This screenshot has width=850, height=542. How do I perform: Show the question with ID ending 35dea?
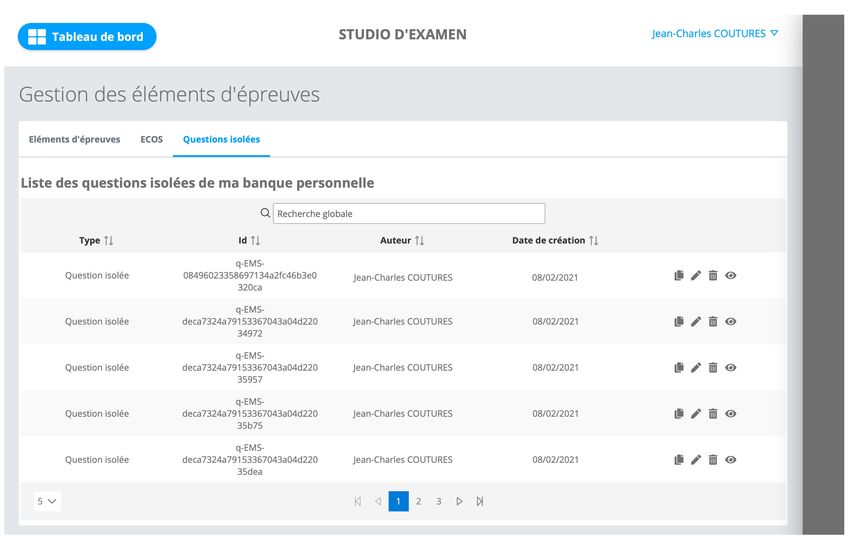tap(731, 460)
